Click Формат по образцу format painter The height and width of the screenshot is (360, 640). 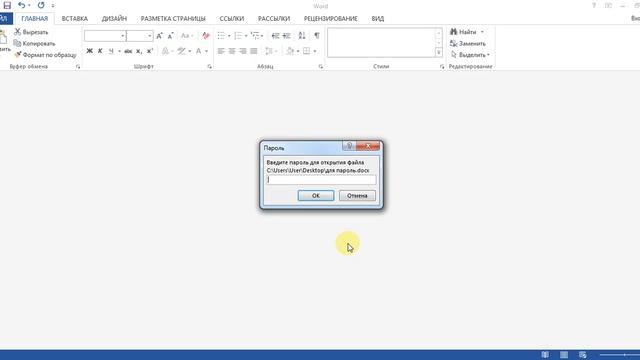45,55
